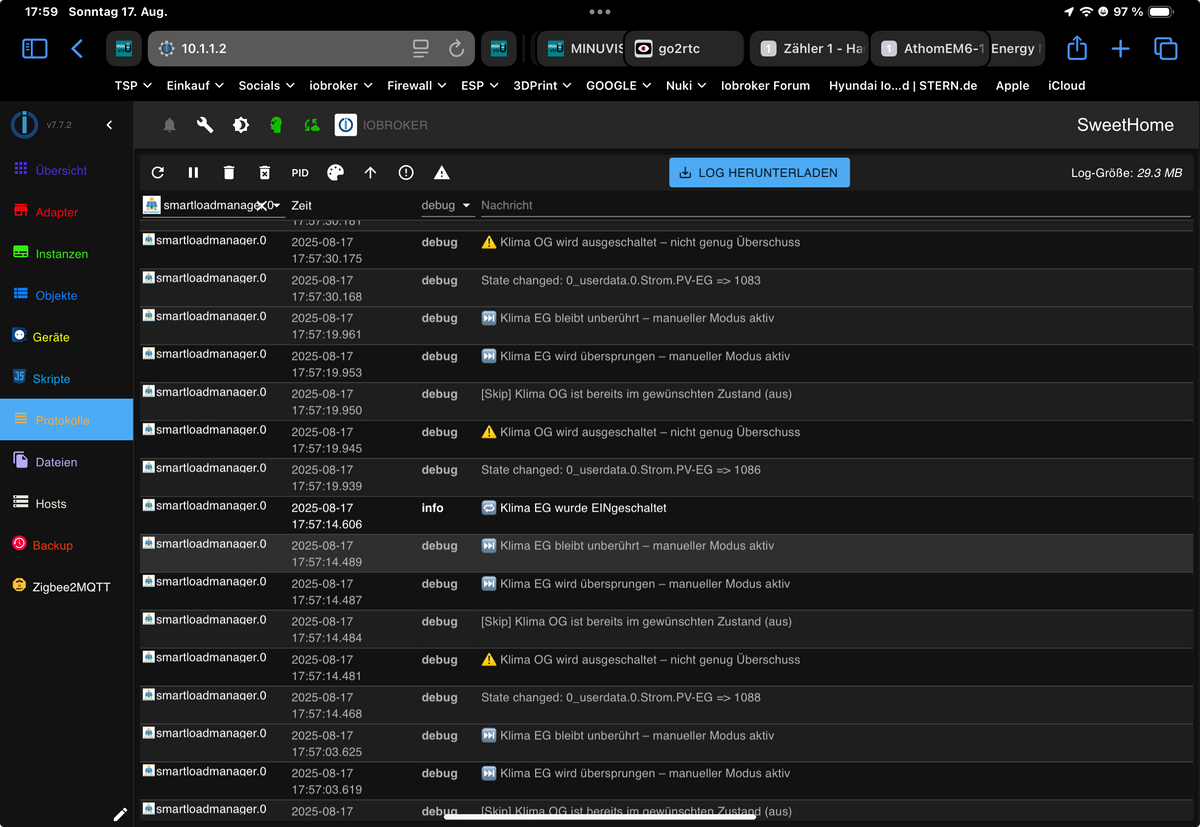Toggle expert mode head icon
The width and height of the screenshot is (1200, 827).
click(276, 125)
